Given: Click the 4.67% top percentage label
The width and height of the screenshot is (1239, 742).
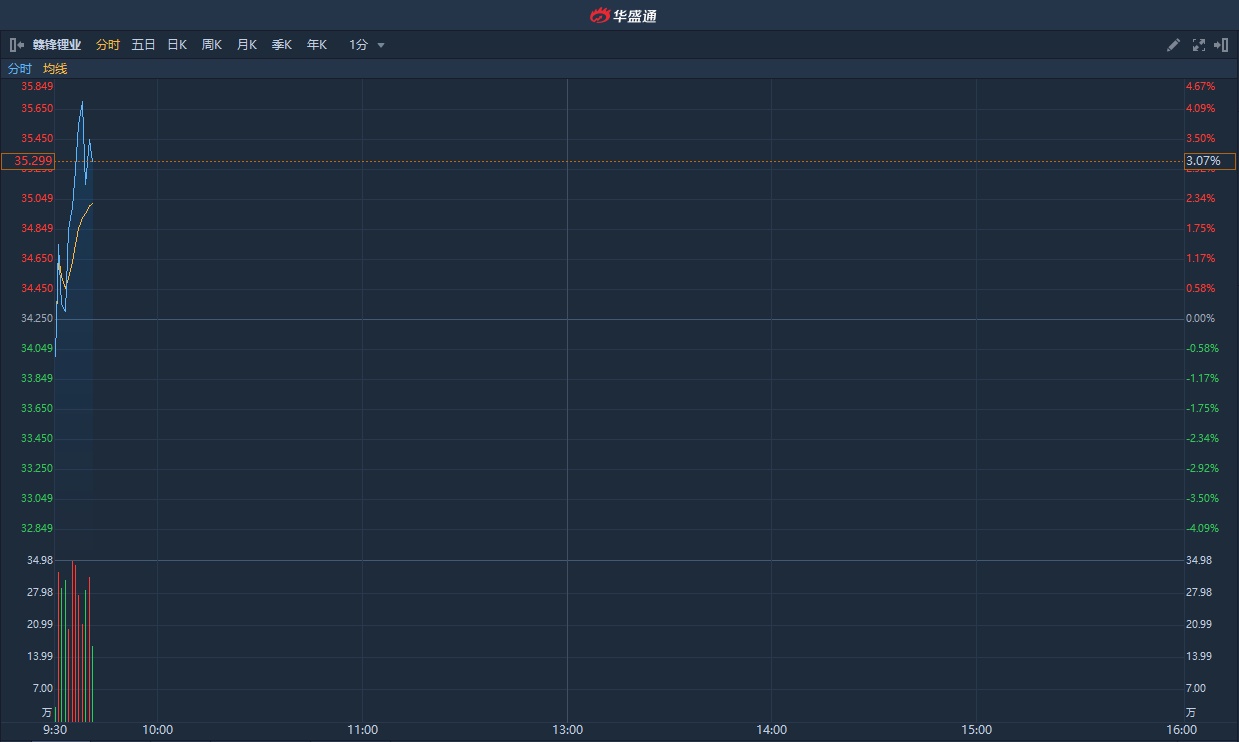Looking at the screenshot, I should click(1201, 87).
